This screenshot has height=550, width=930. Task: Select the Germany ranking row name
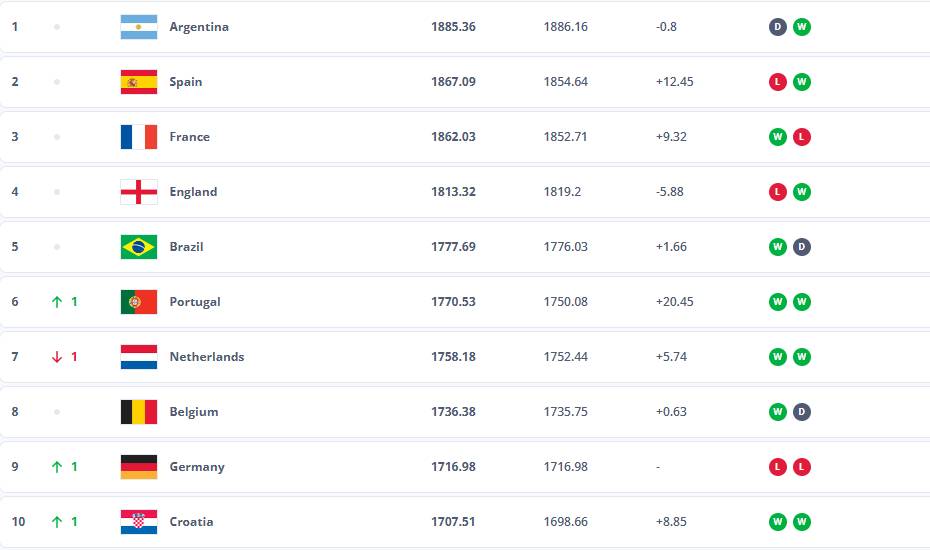197,467
